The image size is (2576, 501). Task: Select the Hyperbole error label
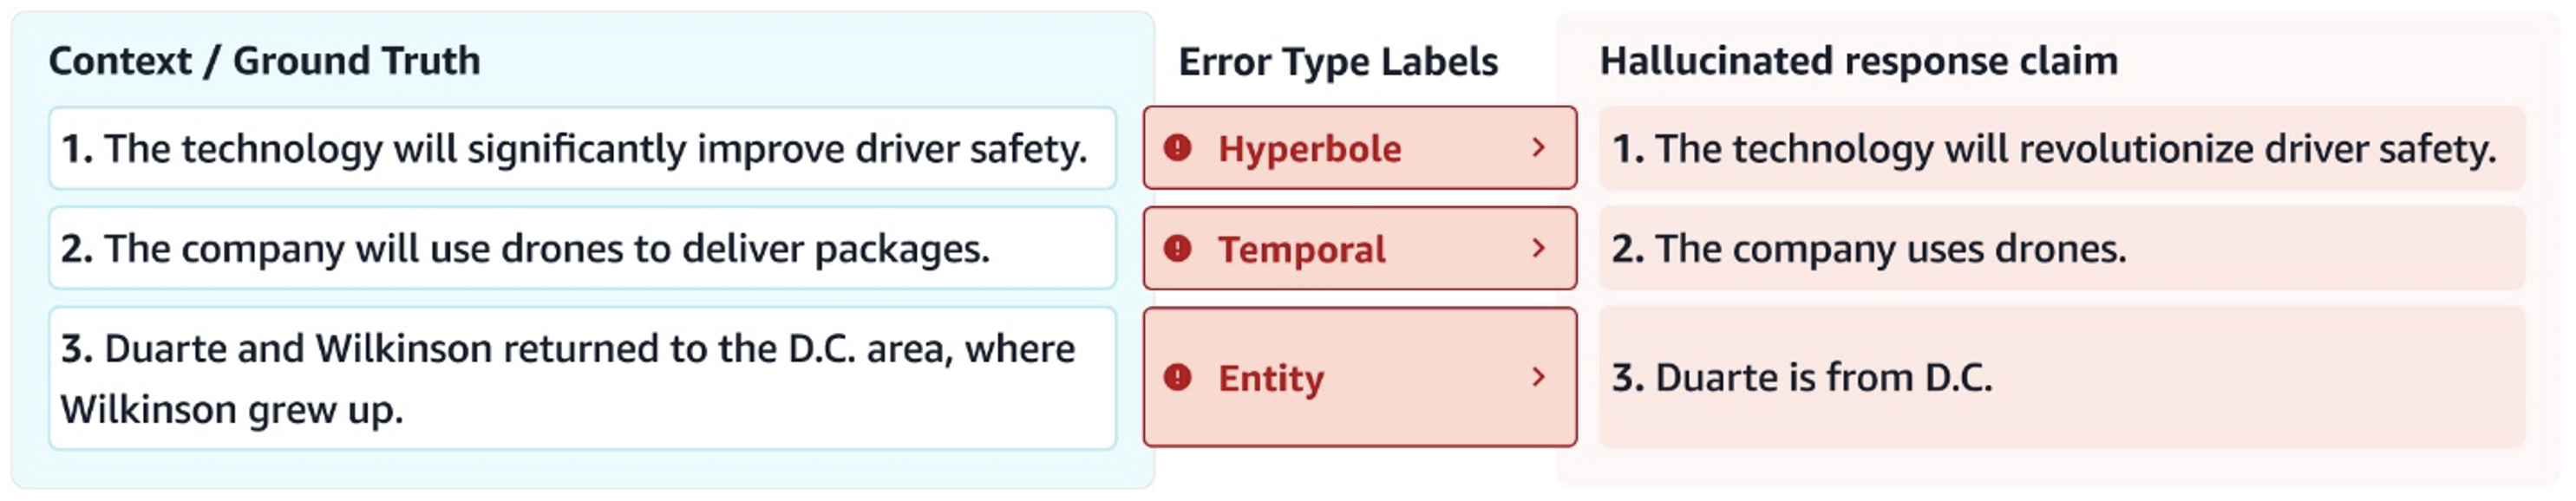[1309, 149]
